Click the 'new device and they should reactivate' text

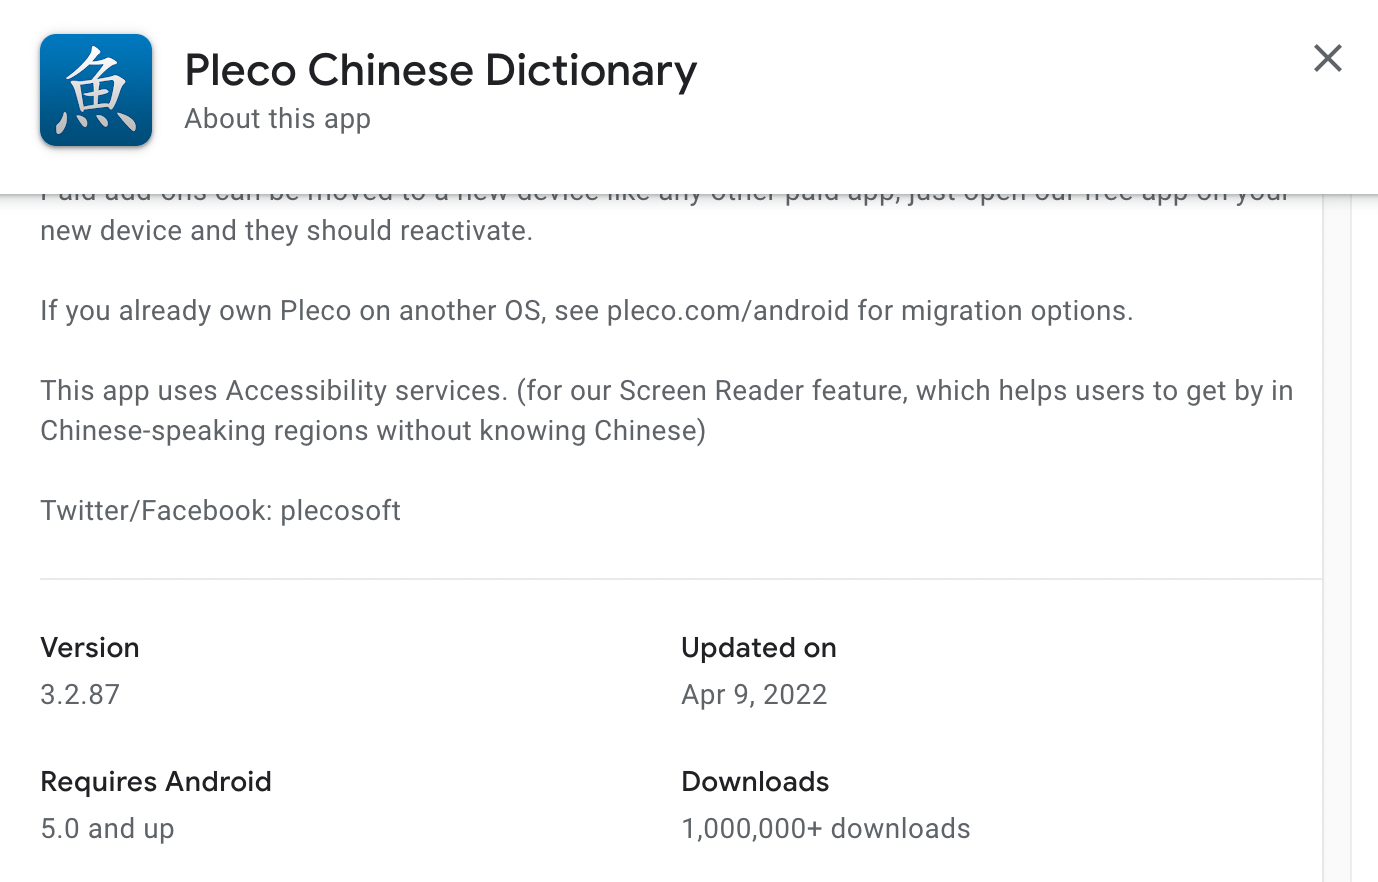286,231
